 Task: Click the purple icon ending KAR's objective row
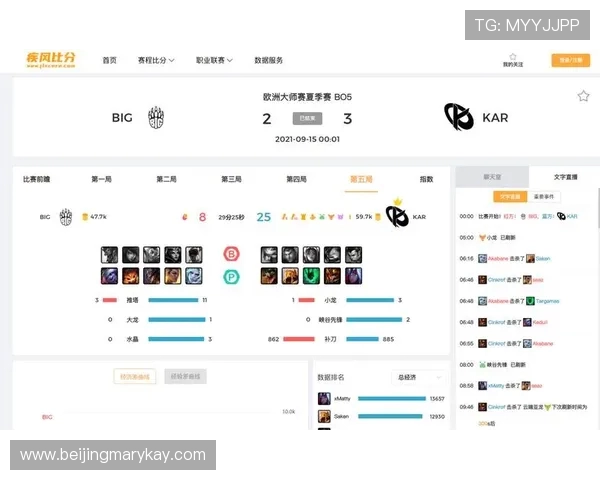coord(340,217)
